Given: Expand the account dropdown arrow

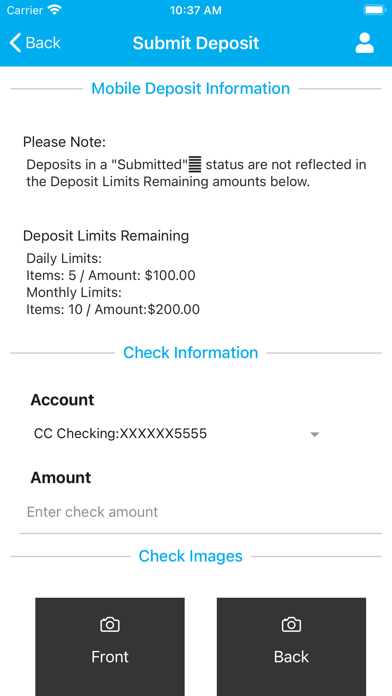Looking at the screenshot, I should (315, 435).
